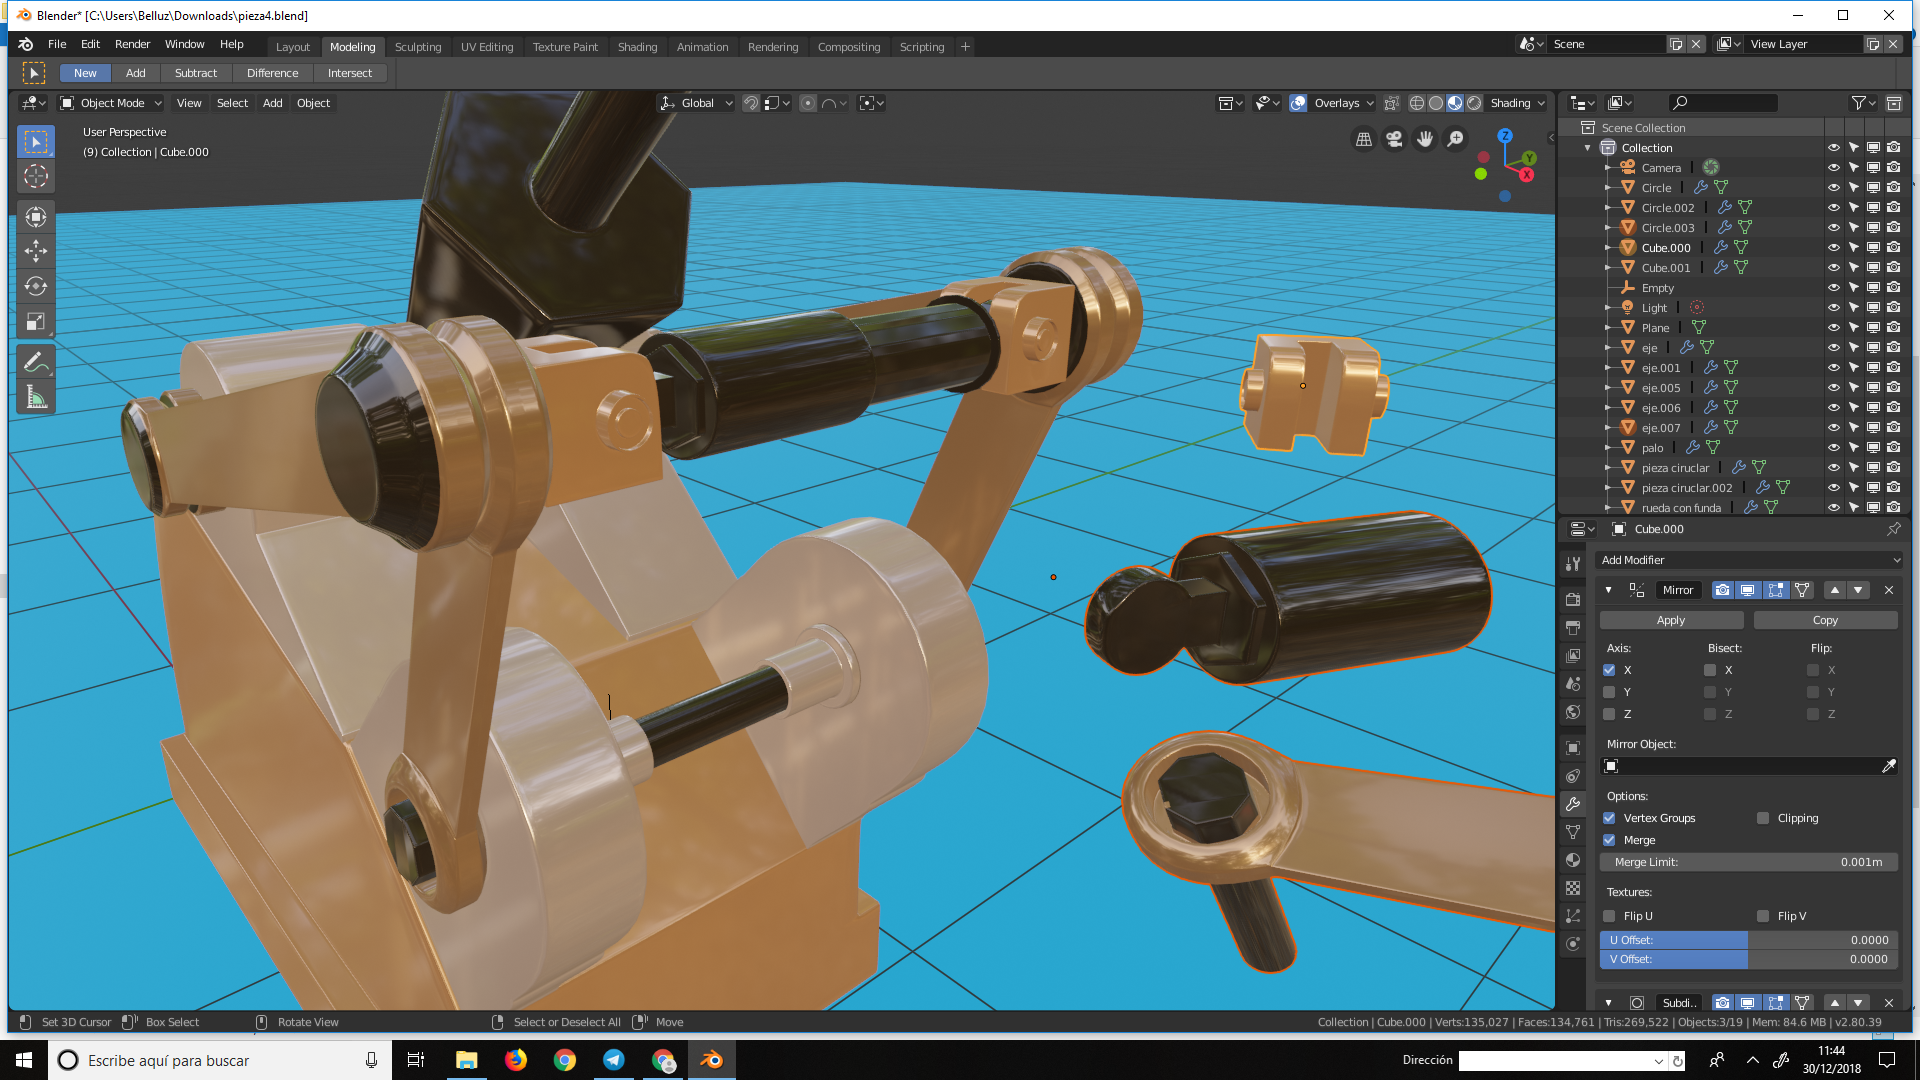The height and width of the screenshot is (1080, 1920).
Task: Open the World properties tab
Action: [1573, 712]
